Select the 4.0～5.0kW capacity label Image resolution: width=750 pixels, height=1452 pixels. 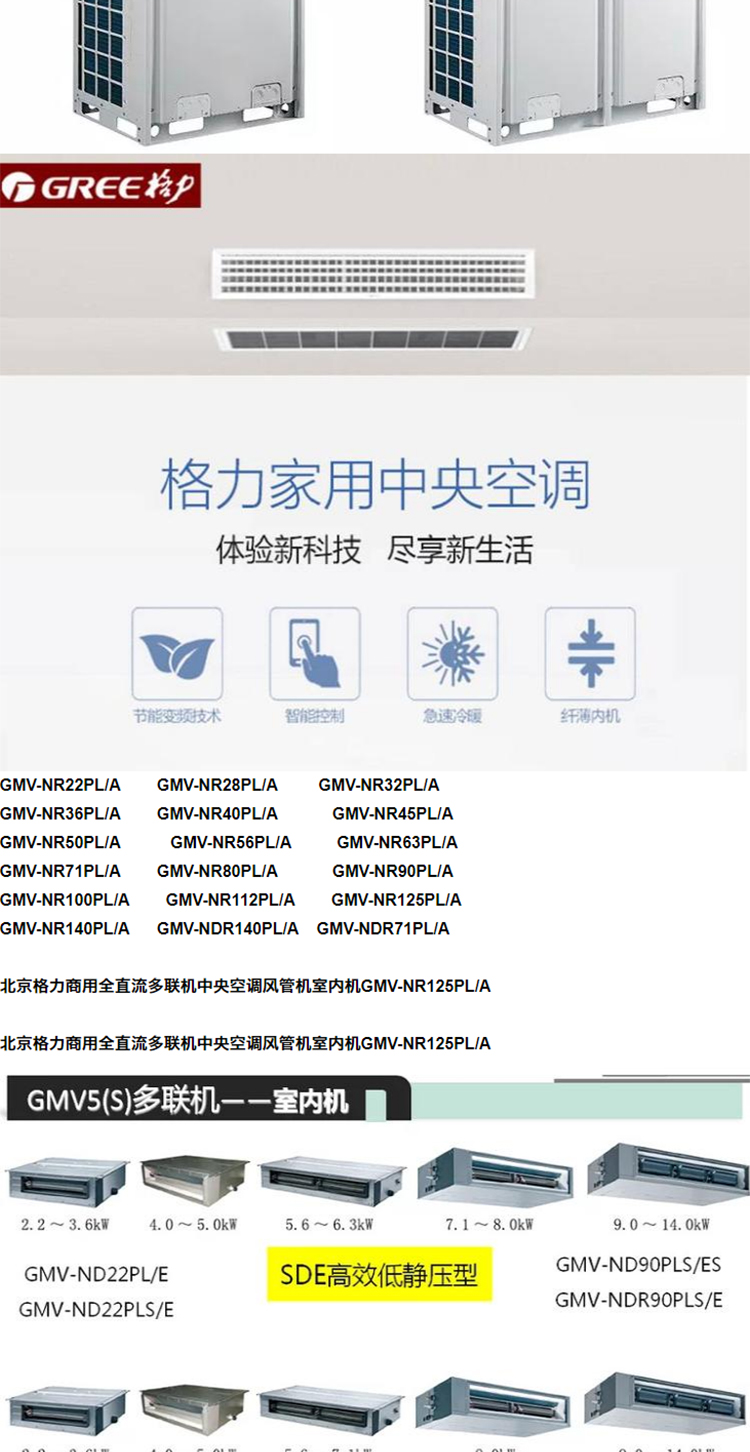pyautogui.click(x=193, y=1224)
